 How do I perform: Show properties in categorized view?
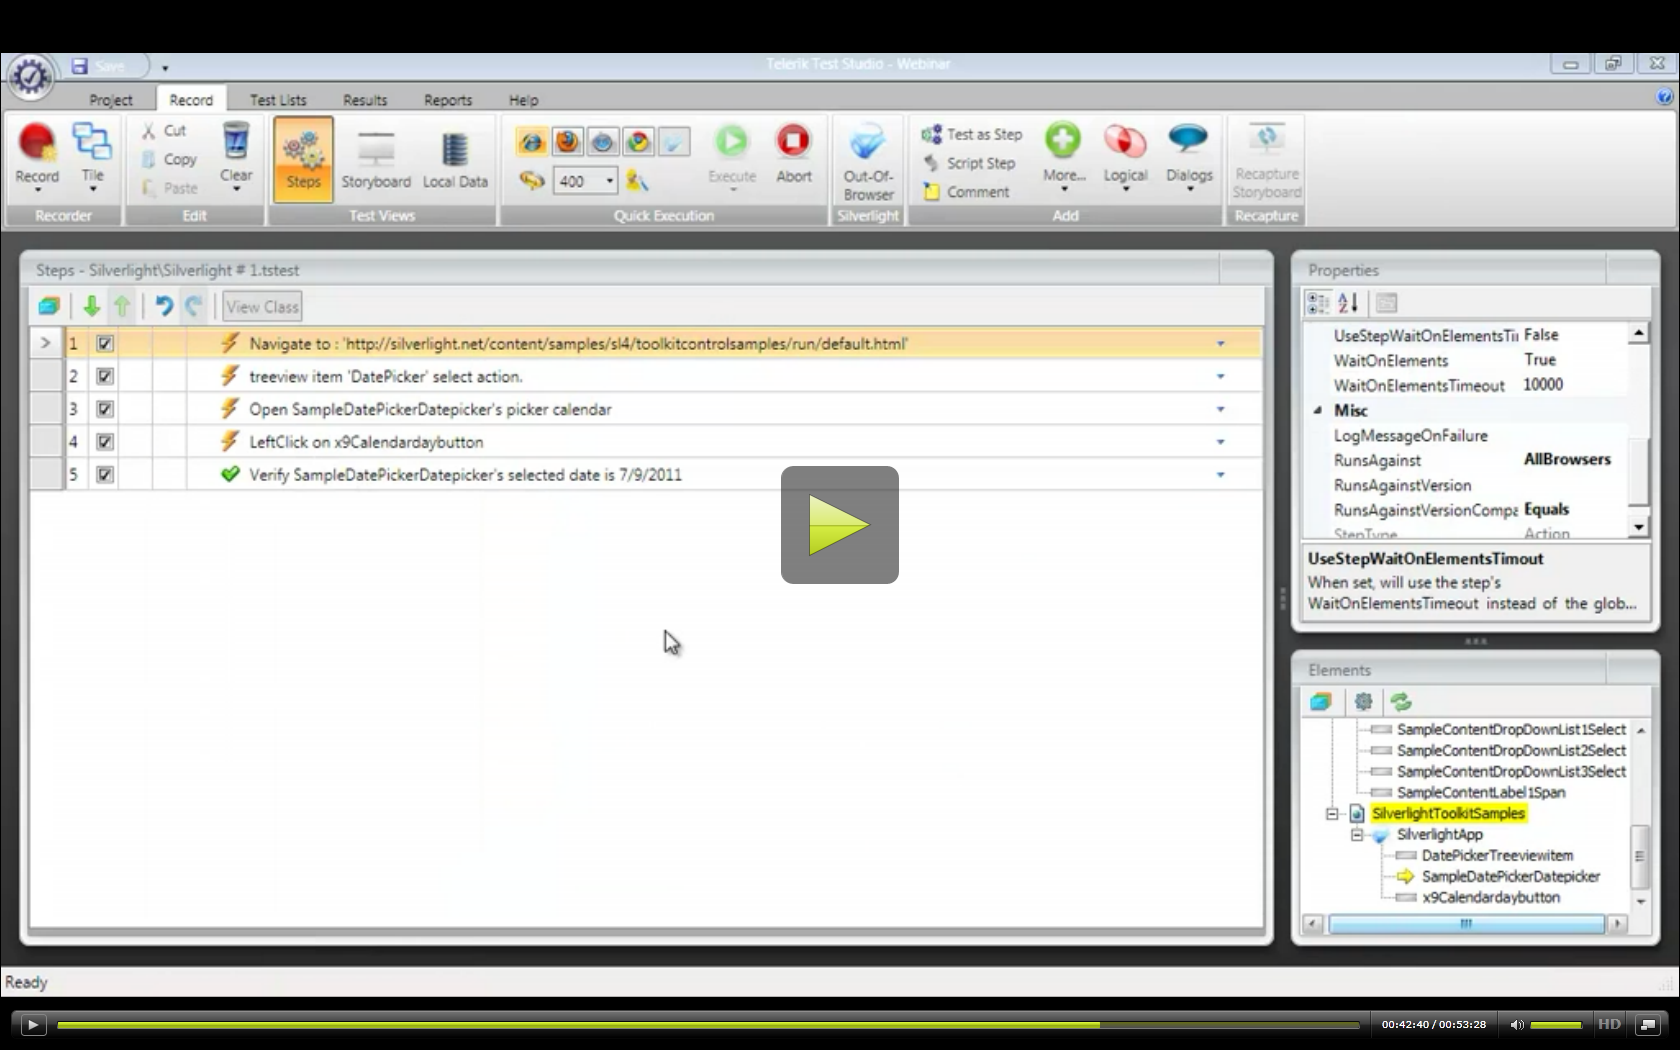click(1318, 303)
